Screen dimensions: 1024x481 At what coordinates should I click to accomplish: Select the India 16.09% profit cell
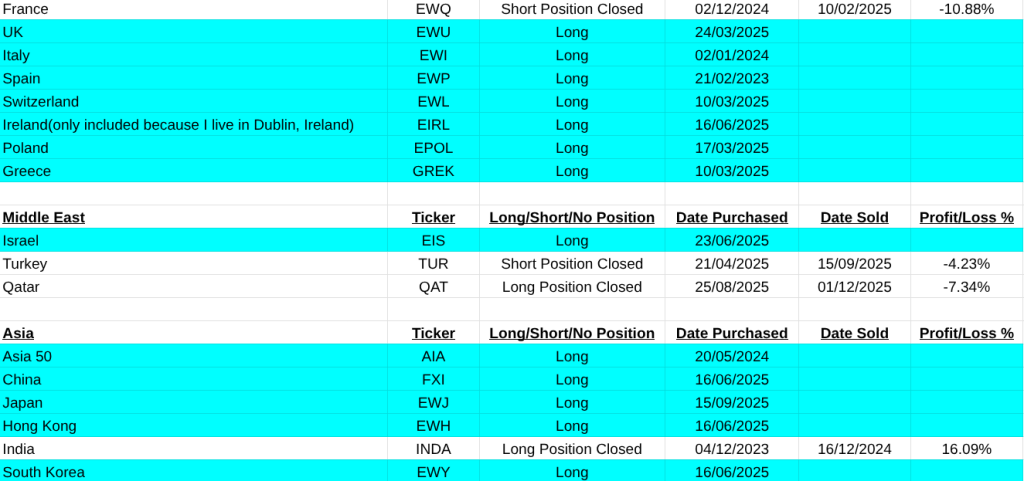(965, 449)
